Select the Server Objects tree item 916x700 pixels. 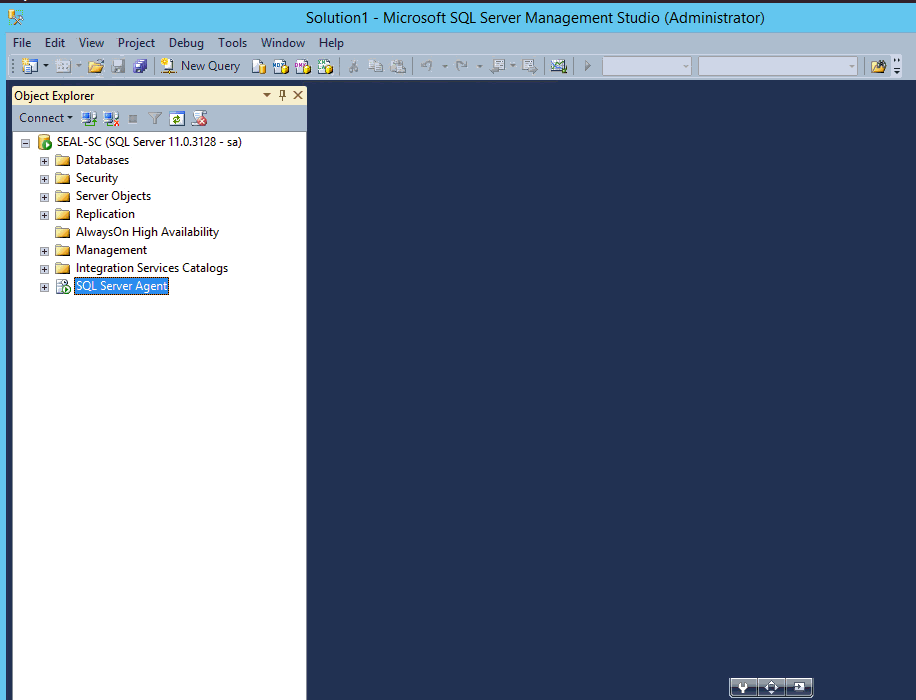click(x=113, y=196)
